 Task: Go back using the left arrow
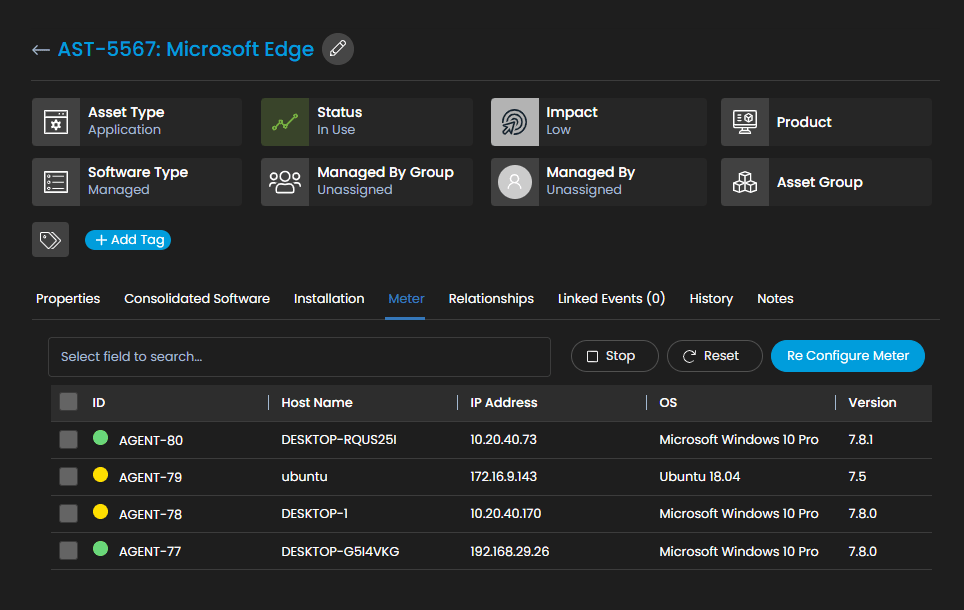(41, 50)
